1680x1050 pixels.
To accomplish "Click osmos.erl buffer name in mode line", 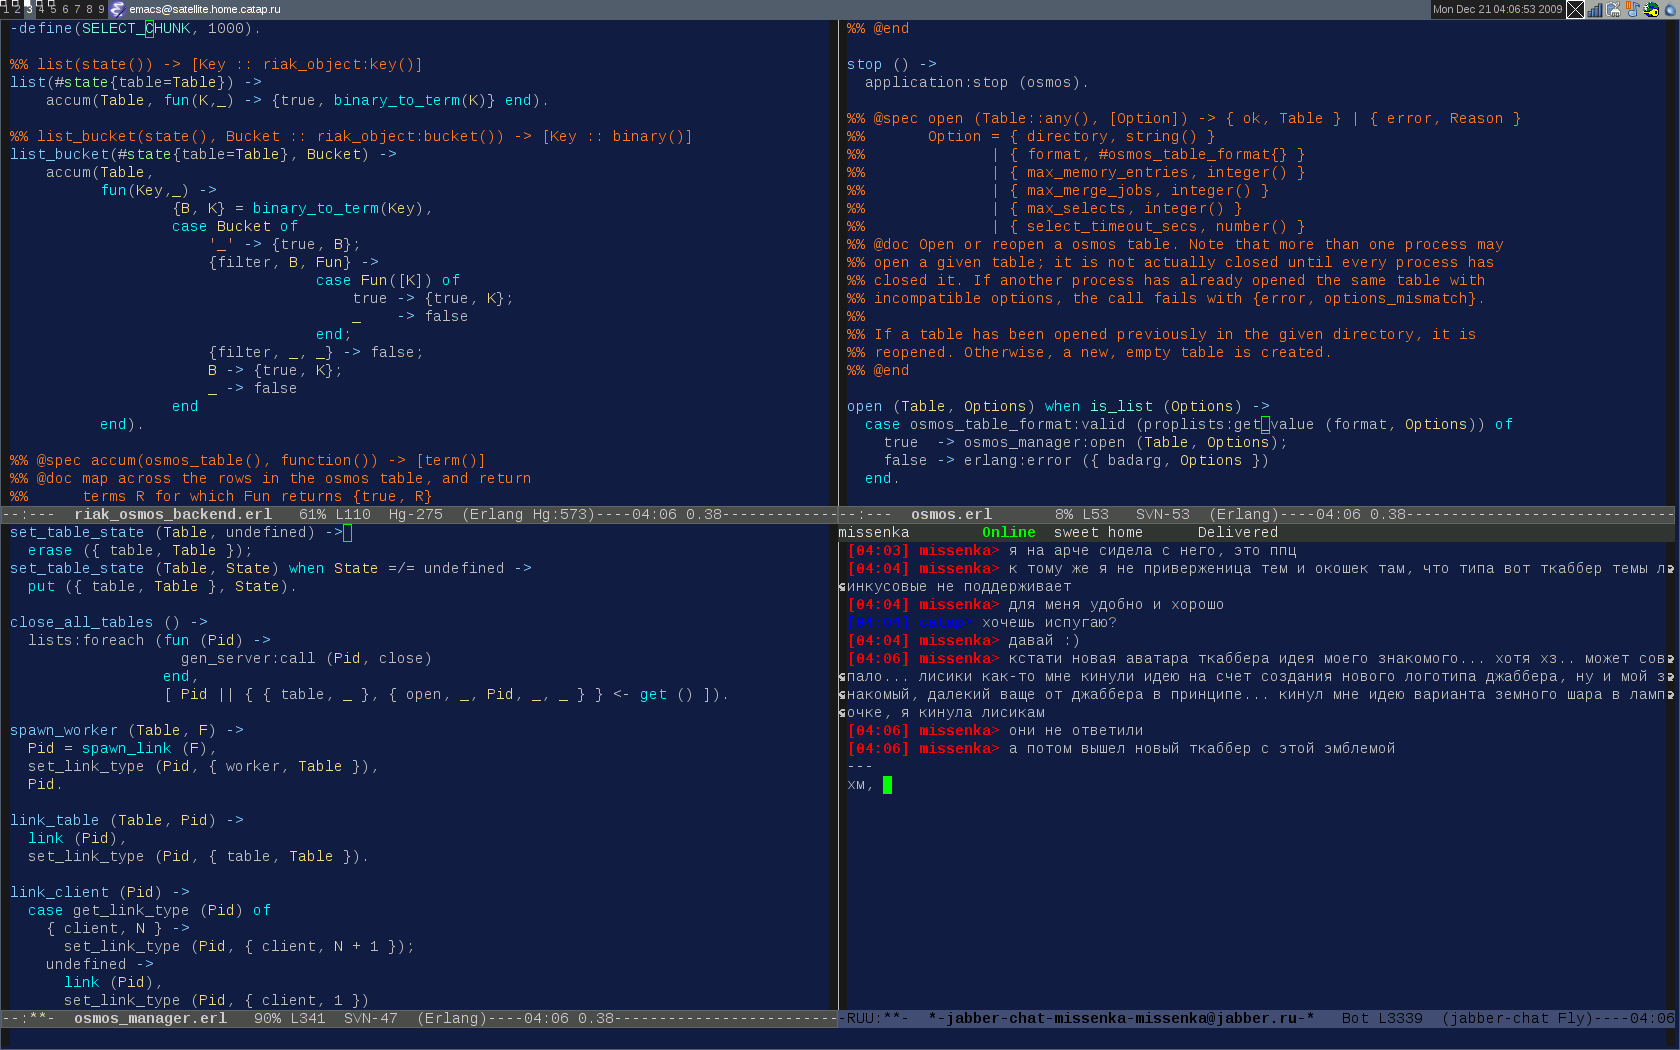I will (x=951, y=514).
